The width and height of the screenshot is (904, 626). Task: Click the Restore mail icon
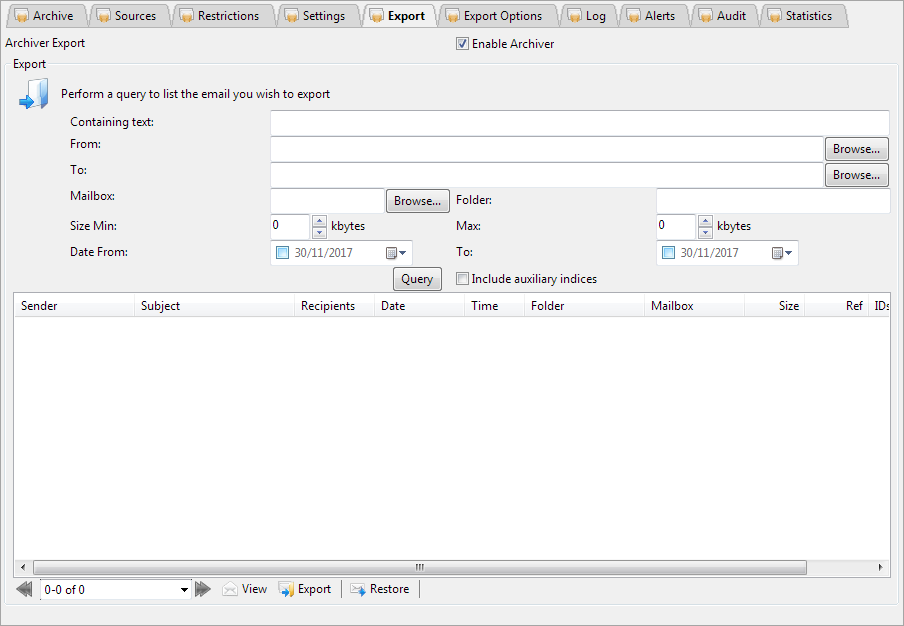(x=358, y=590)
